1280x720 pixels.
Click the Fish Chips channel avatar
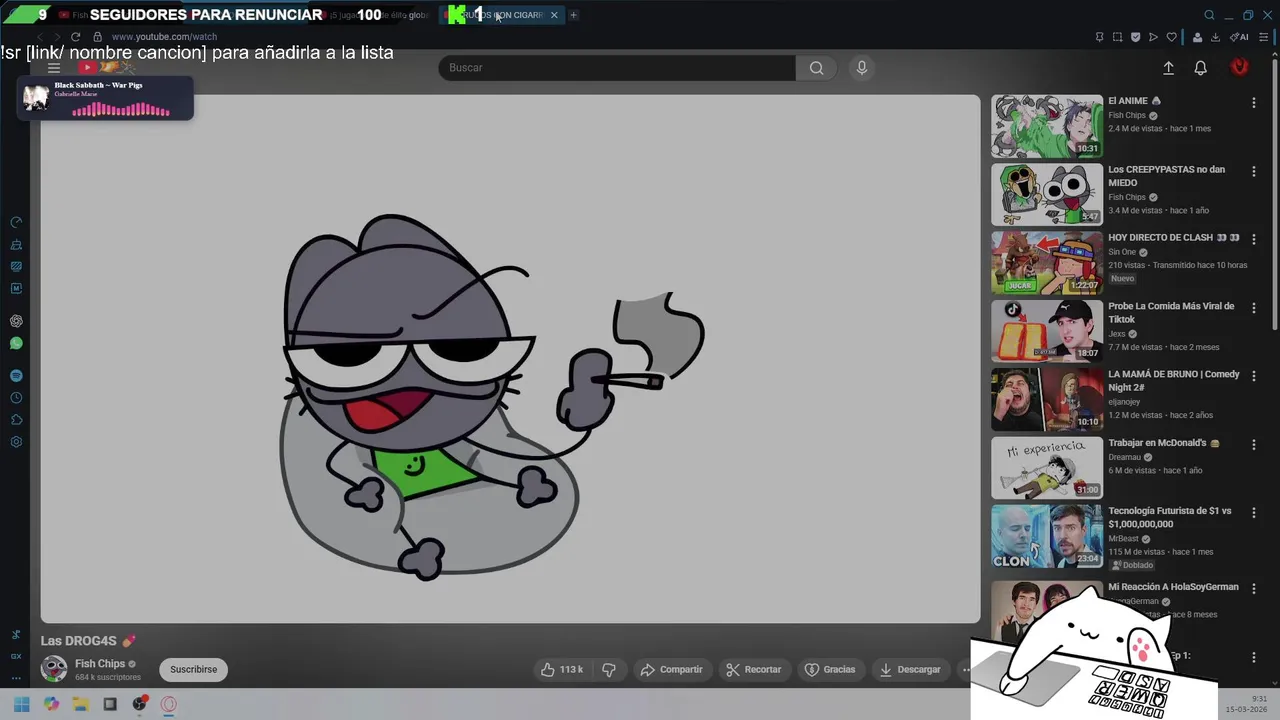pos(54,669)
